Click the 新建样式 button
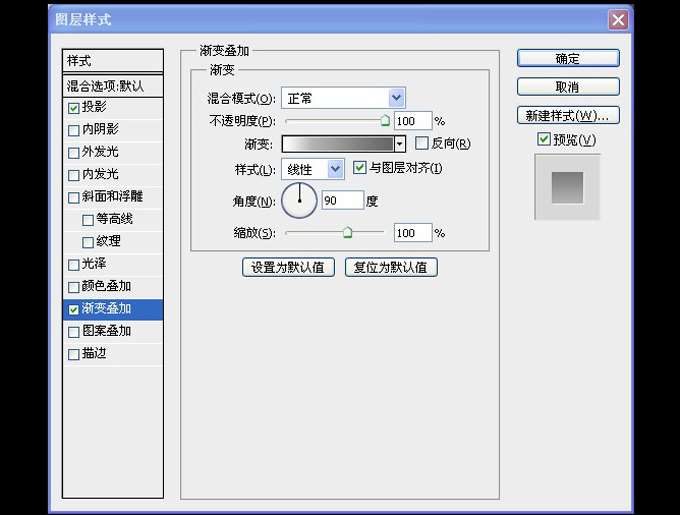The image size is (680, 515). (x=568, y=115)
